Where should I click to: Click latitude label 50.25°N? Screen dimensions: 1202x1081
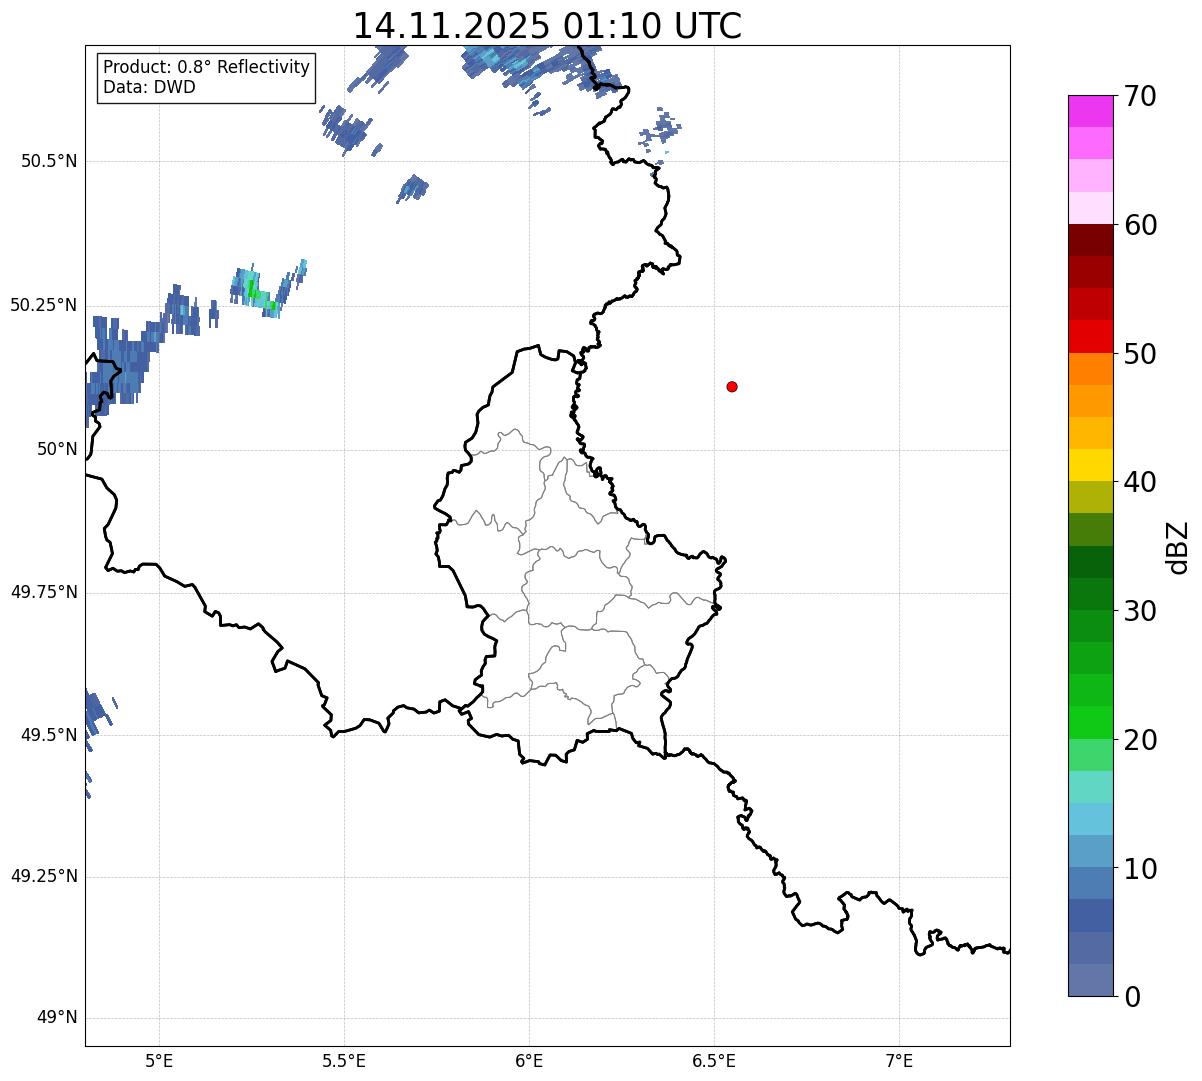[x=44, y=306]
